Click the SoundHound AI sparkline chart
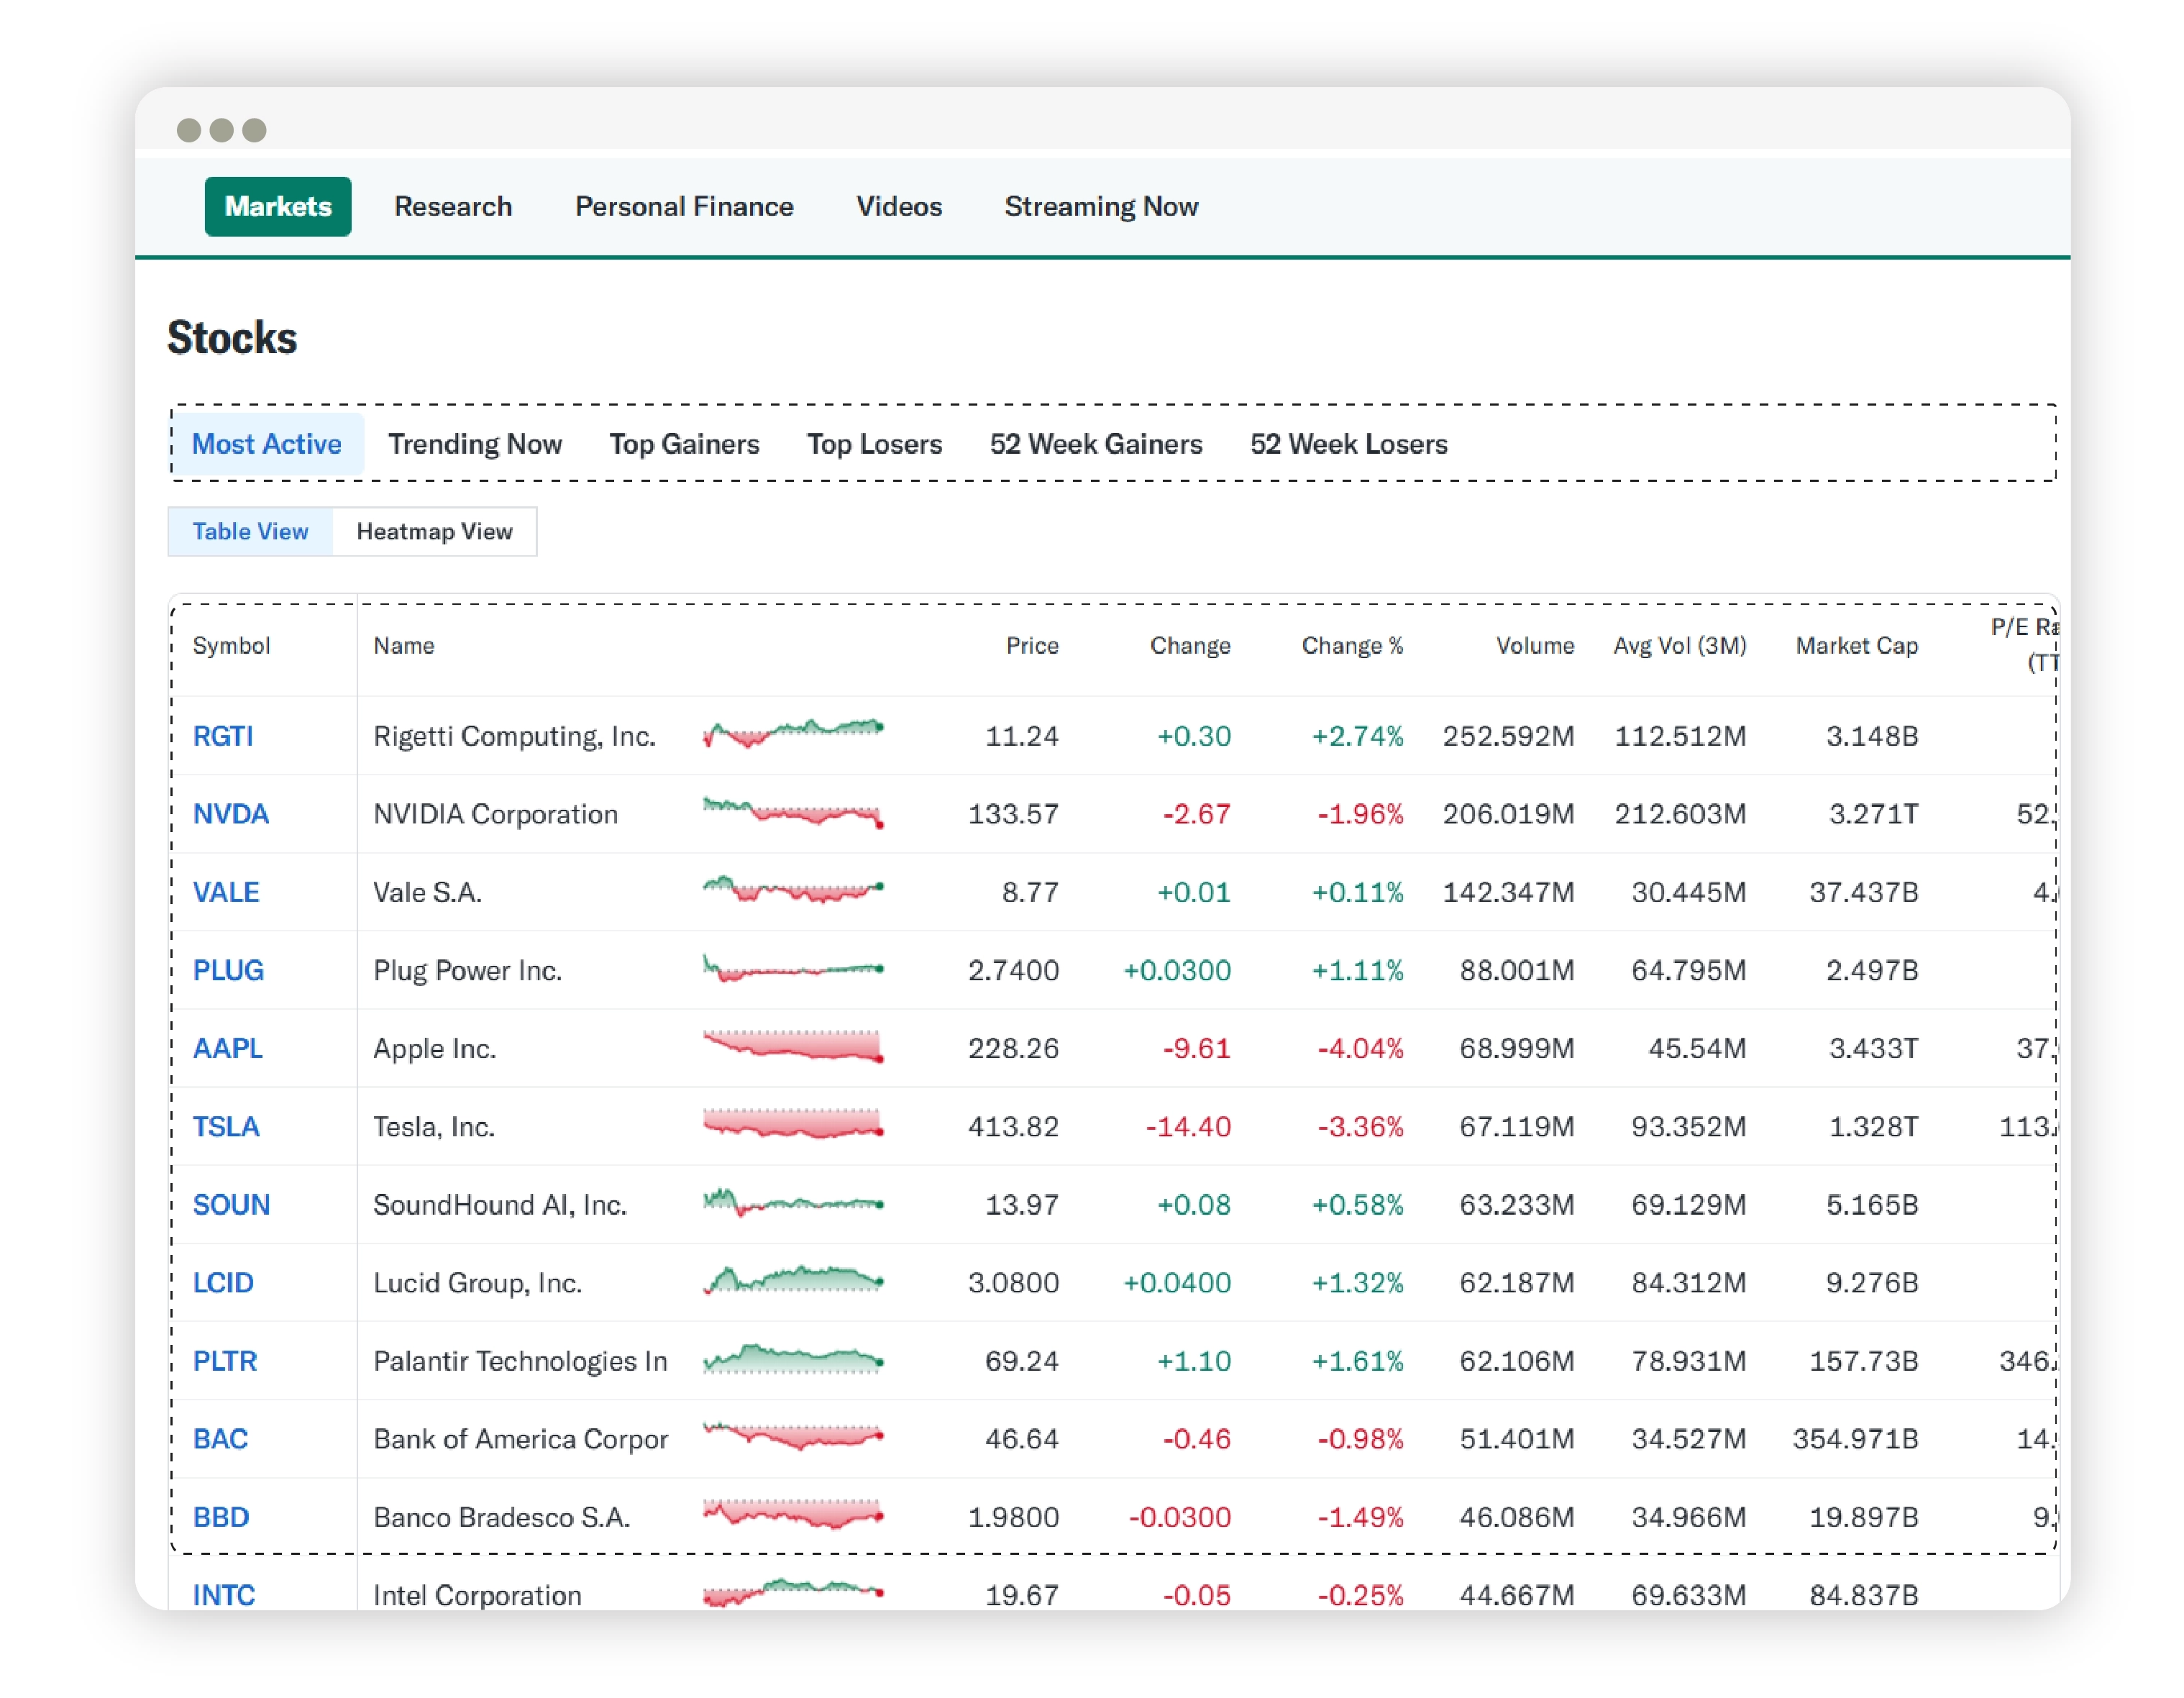Viewport: 2184px width, 1698px height. pyautogui.click(x=793, y=1202)
